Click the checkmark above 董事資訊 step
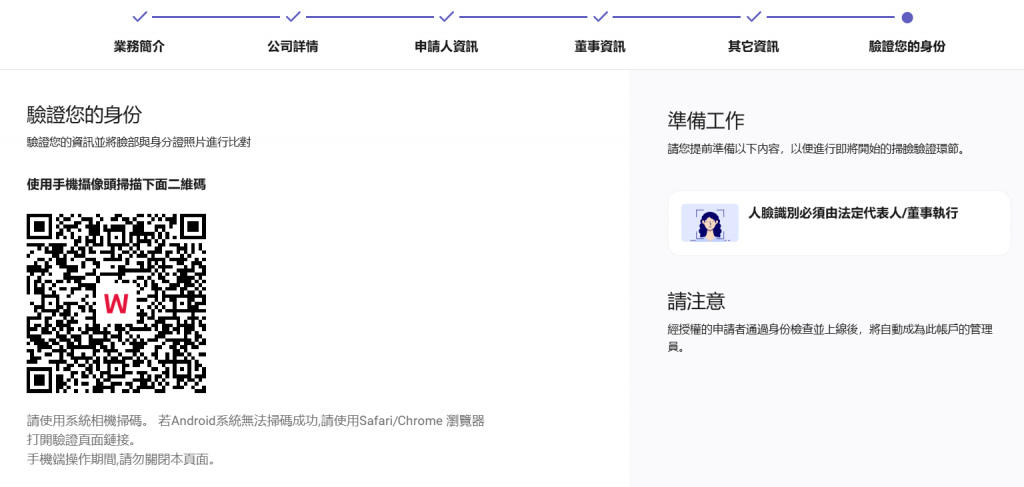Image resolution: width=1024 pixels, height=487 pixels. tap(600, 16)
